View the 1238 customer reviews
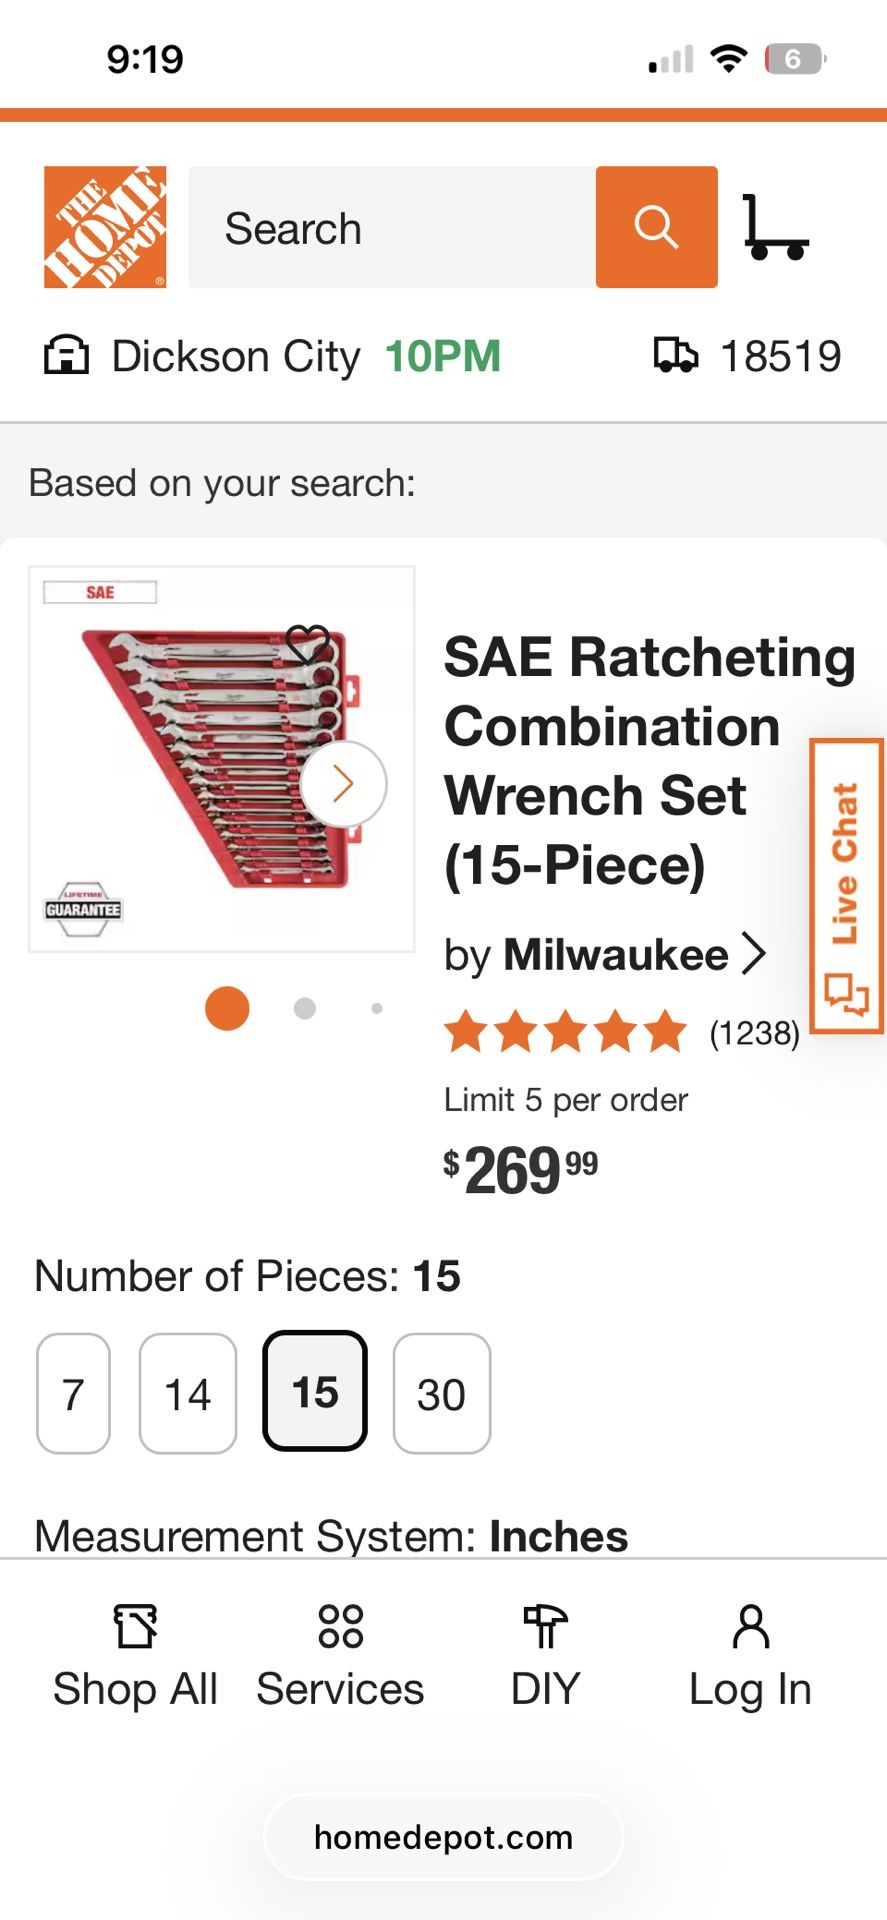The image size is (887, 1920). point(754,1033)
